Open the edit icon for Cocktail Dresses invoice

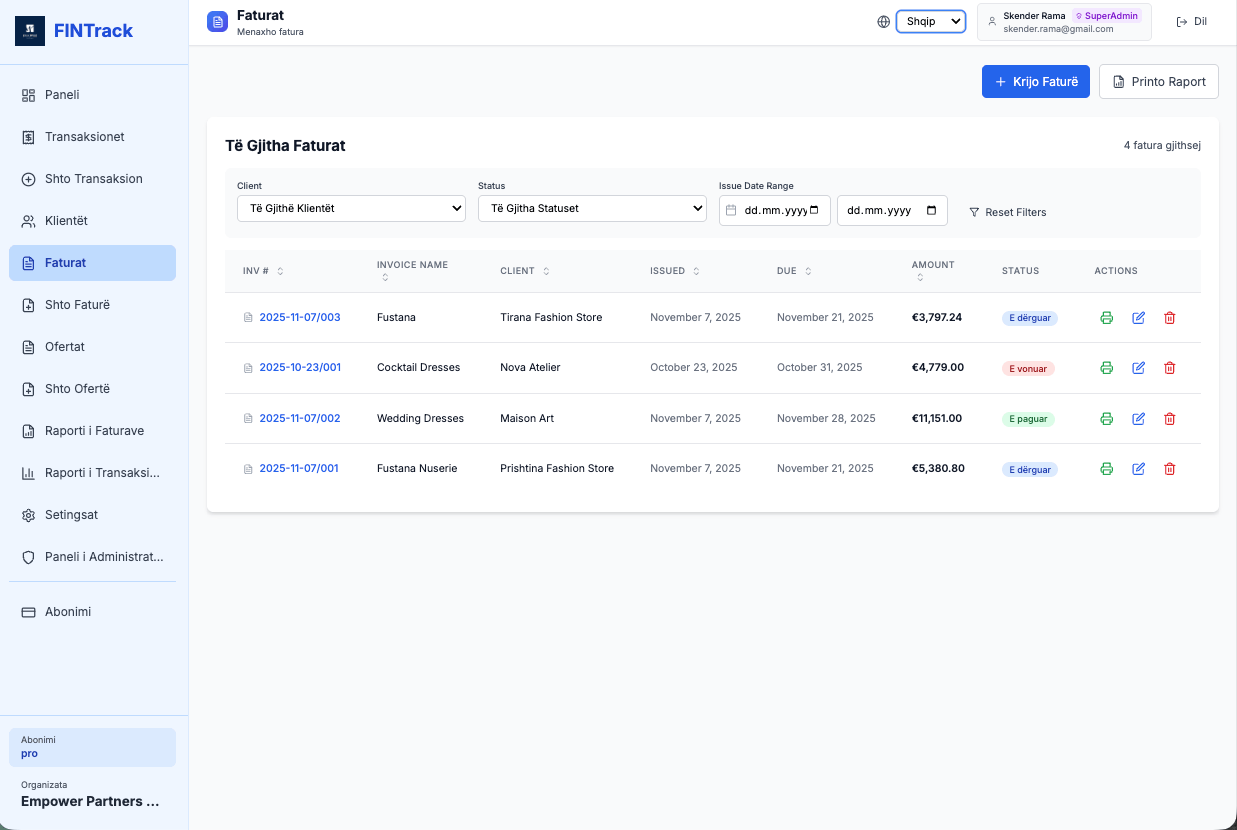click(1138, 367)
